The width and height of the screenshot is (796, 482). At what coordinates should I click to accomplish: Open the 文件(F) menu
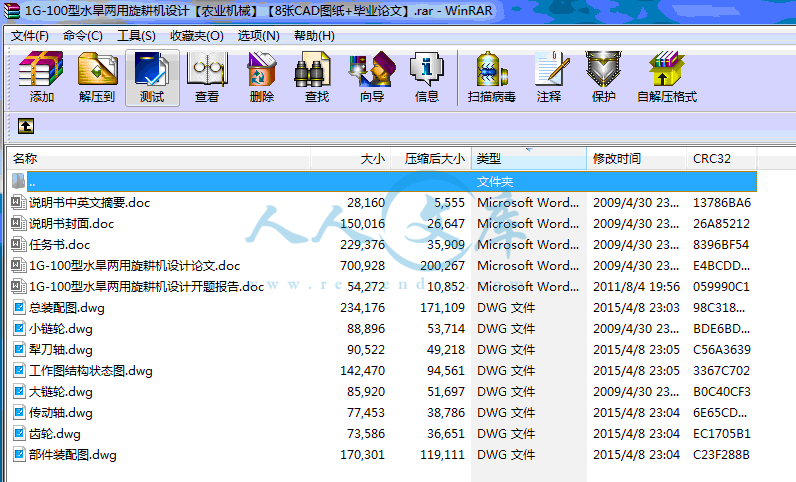[x=30, y=36]
